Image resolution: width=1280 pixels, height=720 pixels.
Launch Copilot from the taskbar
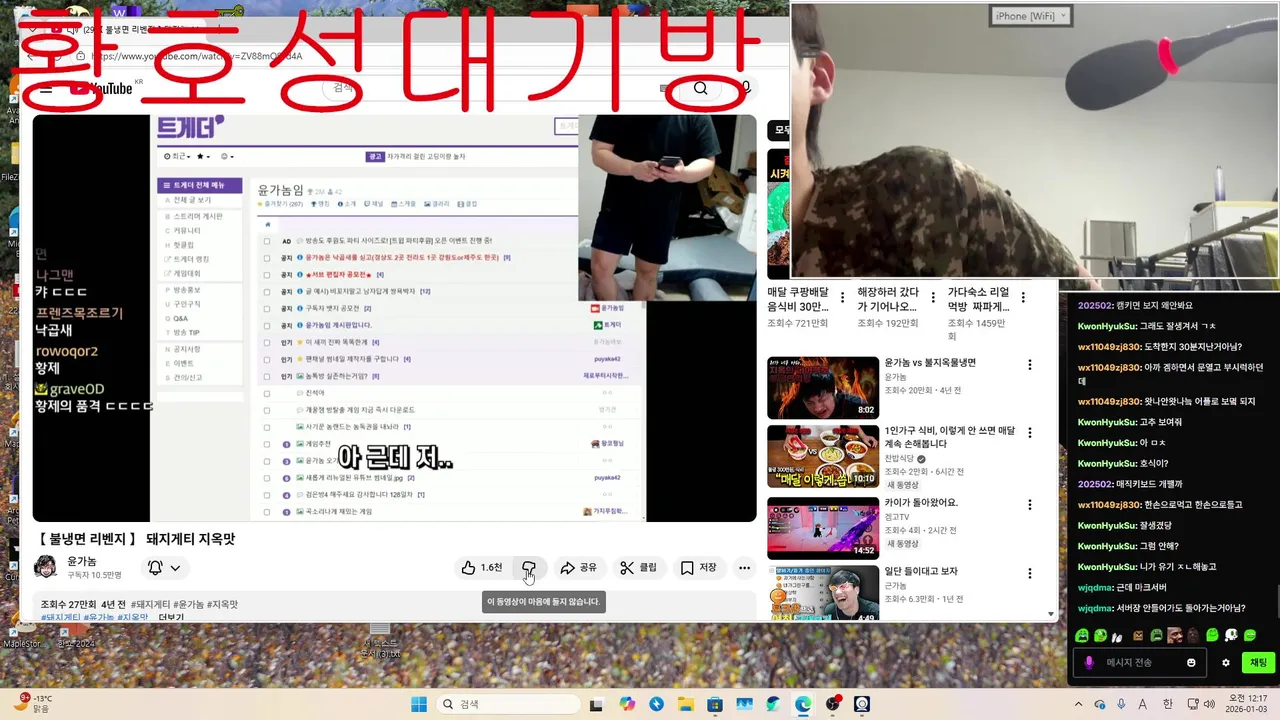627,704
